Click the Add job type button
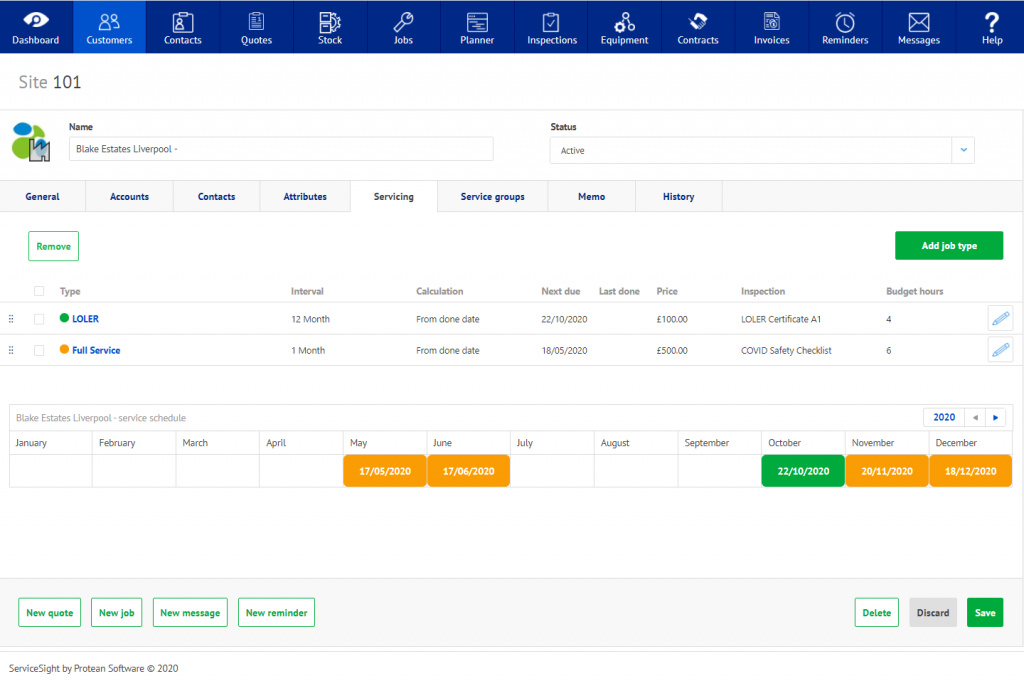The image size is (1024, 686). 948,245
